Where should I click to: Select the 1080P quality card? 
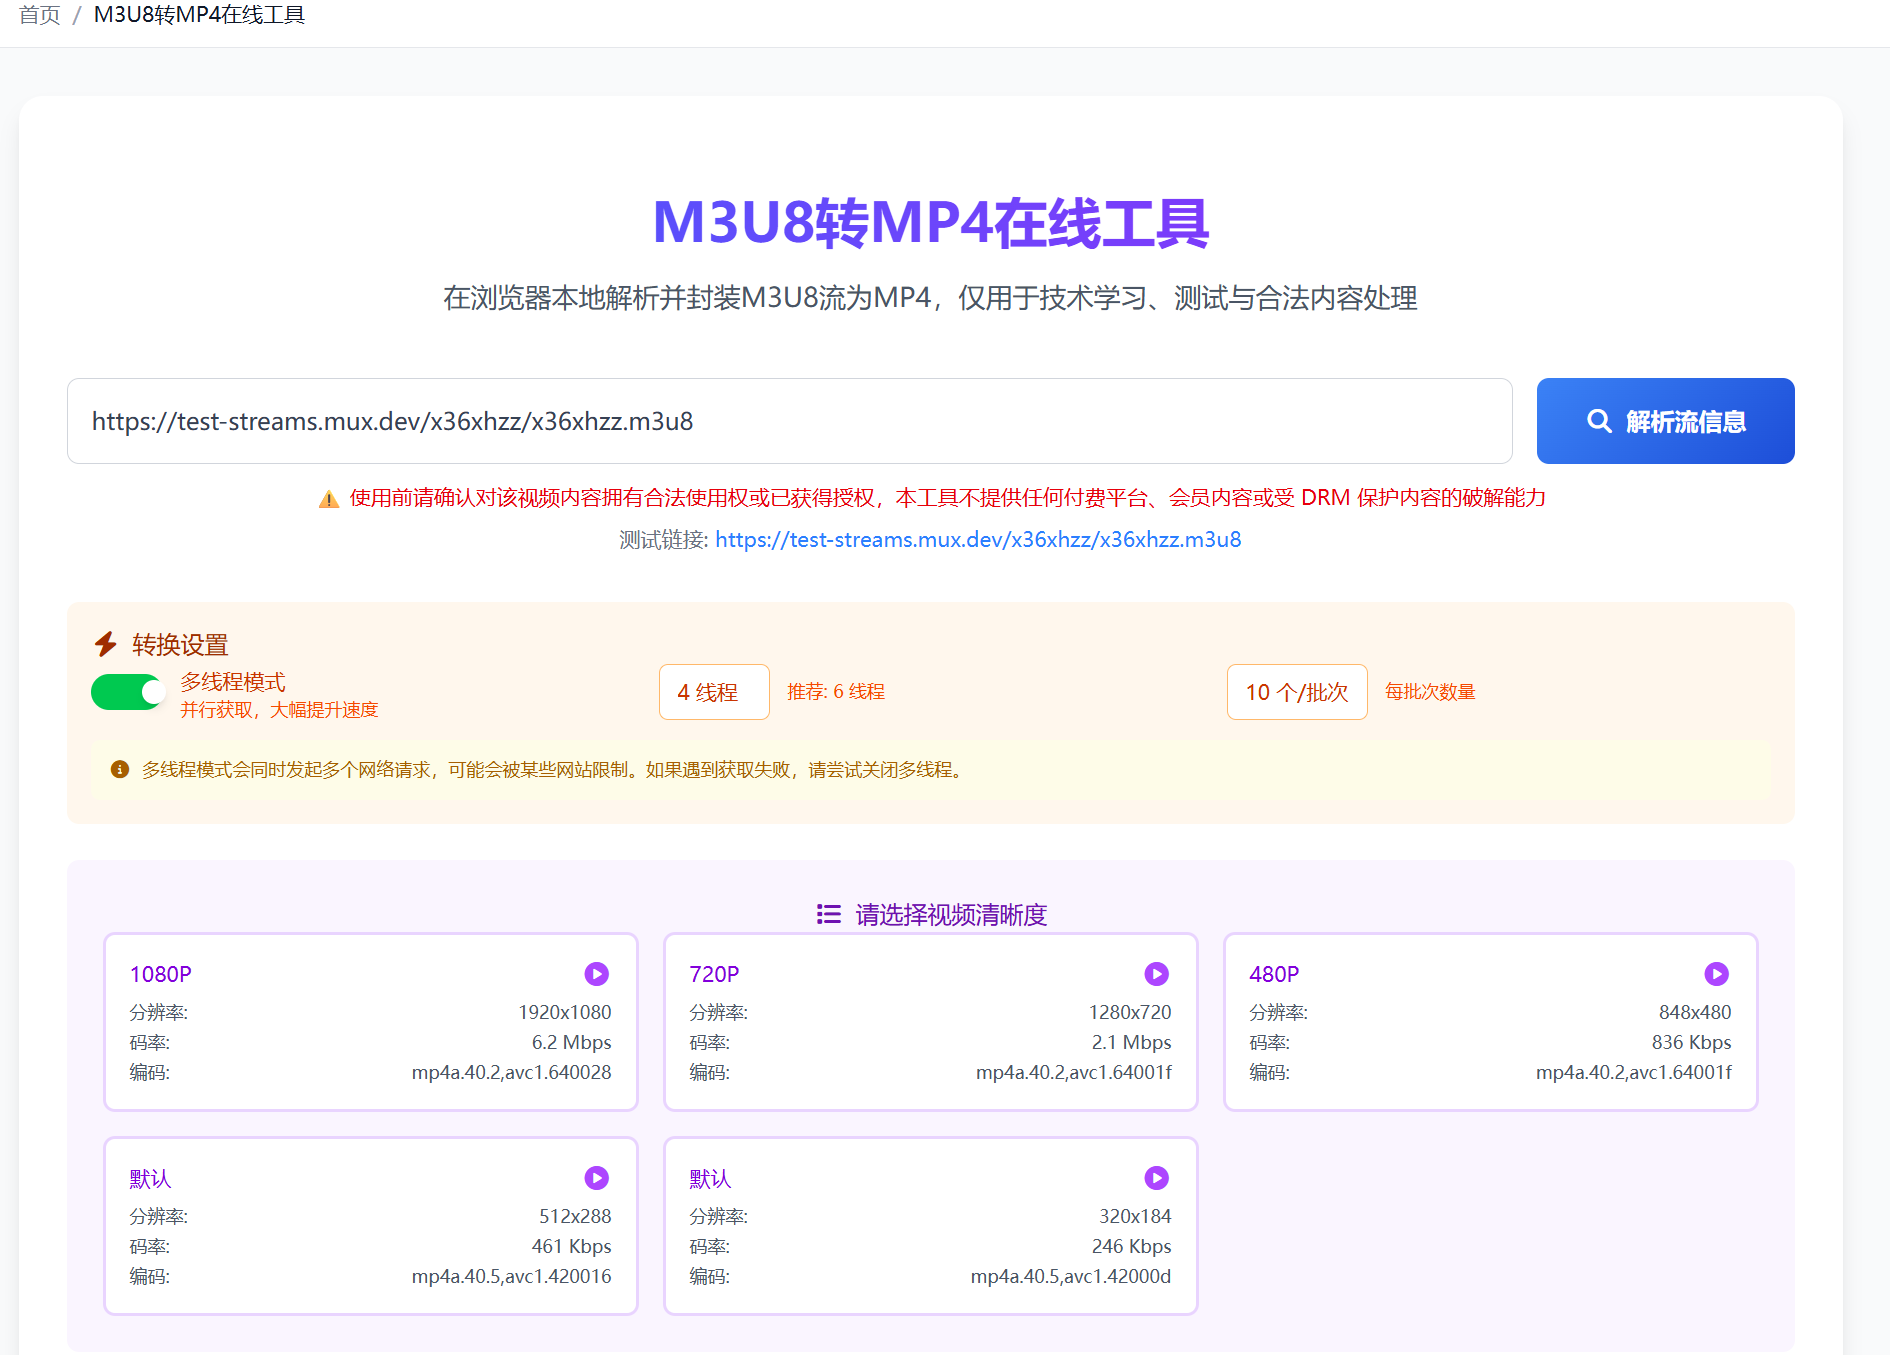pyautogui.click(x=370, y=1022)
